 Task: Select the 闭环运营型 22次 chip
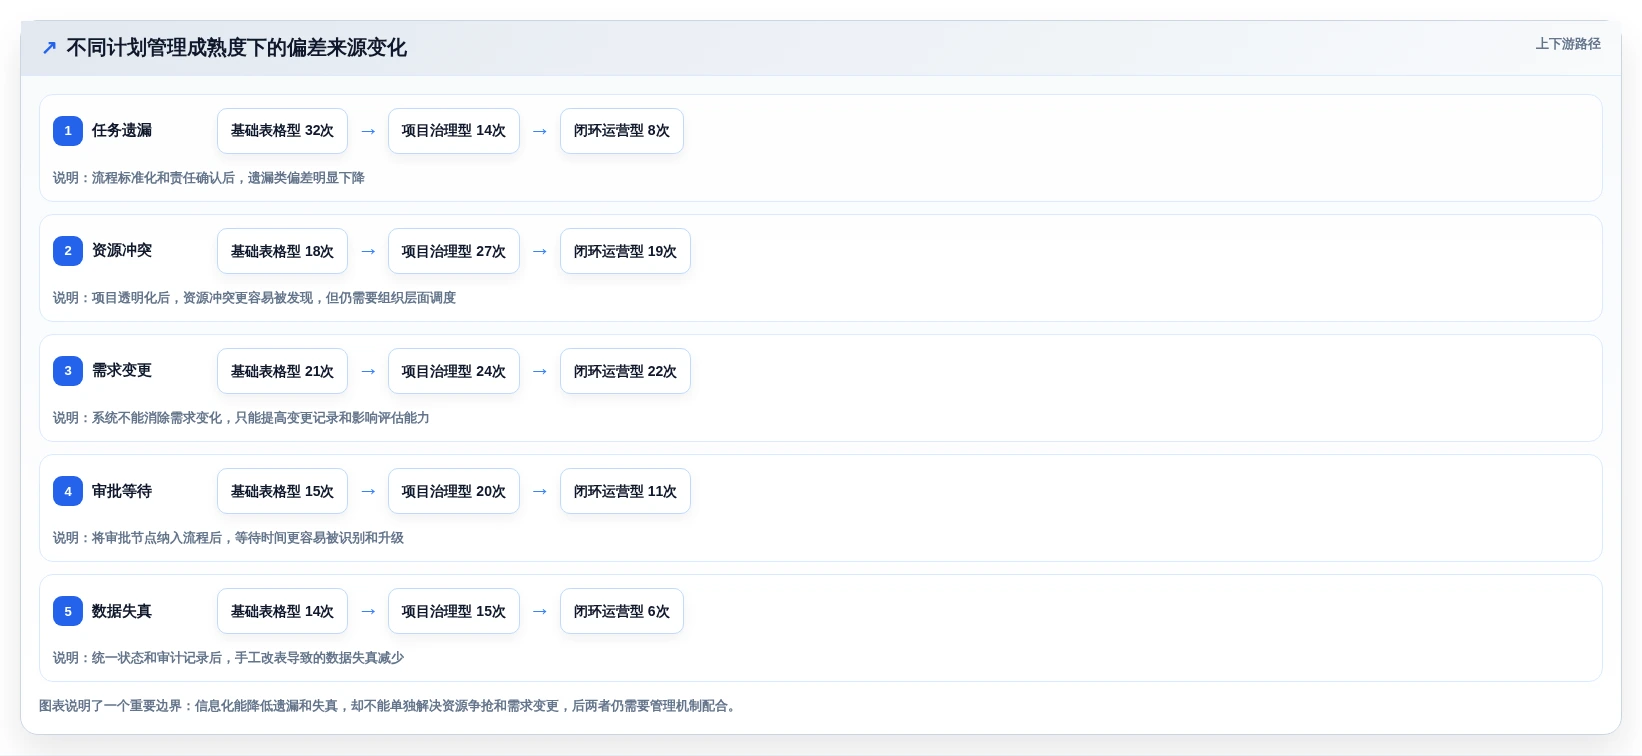625,371
